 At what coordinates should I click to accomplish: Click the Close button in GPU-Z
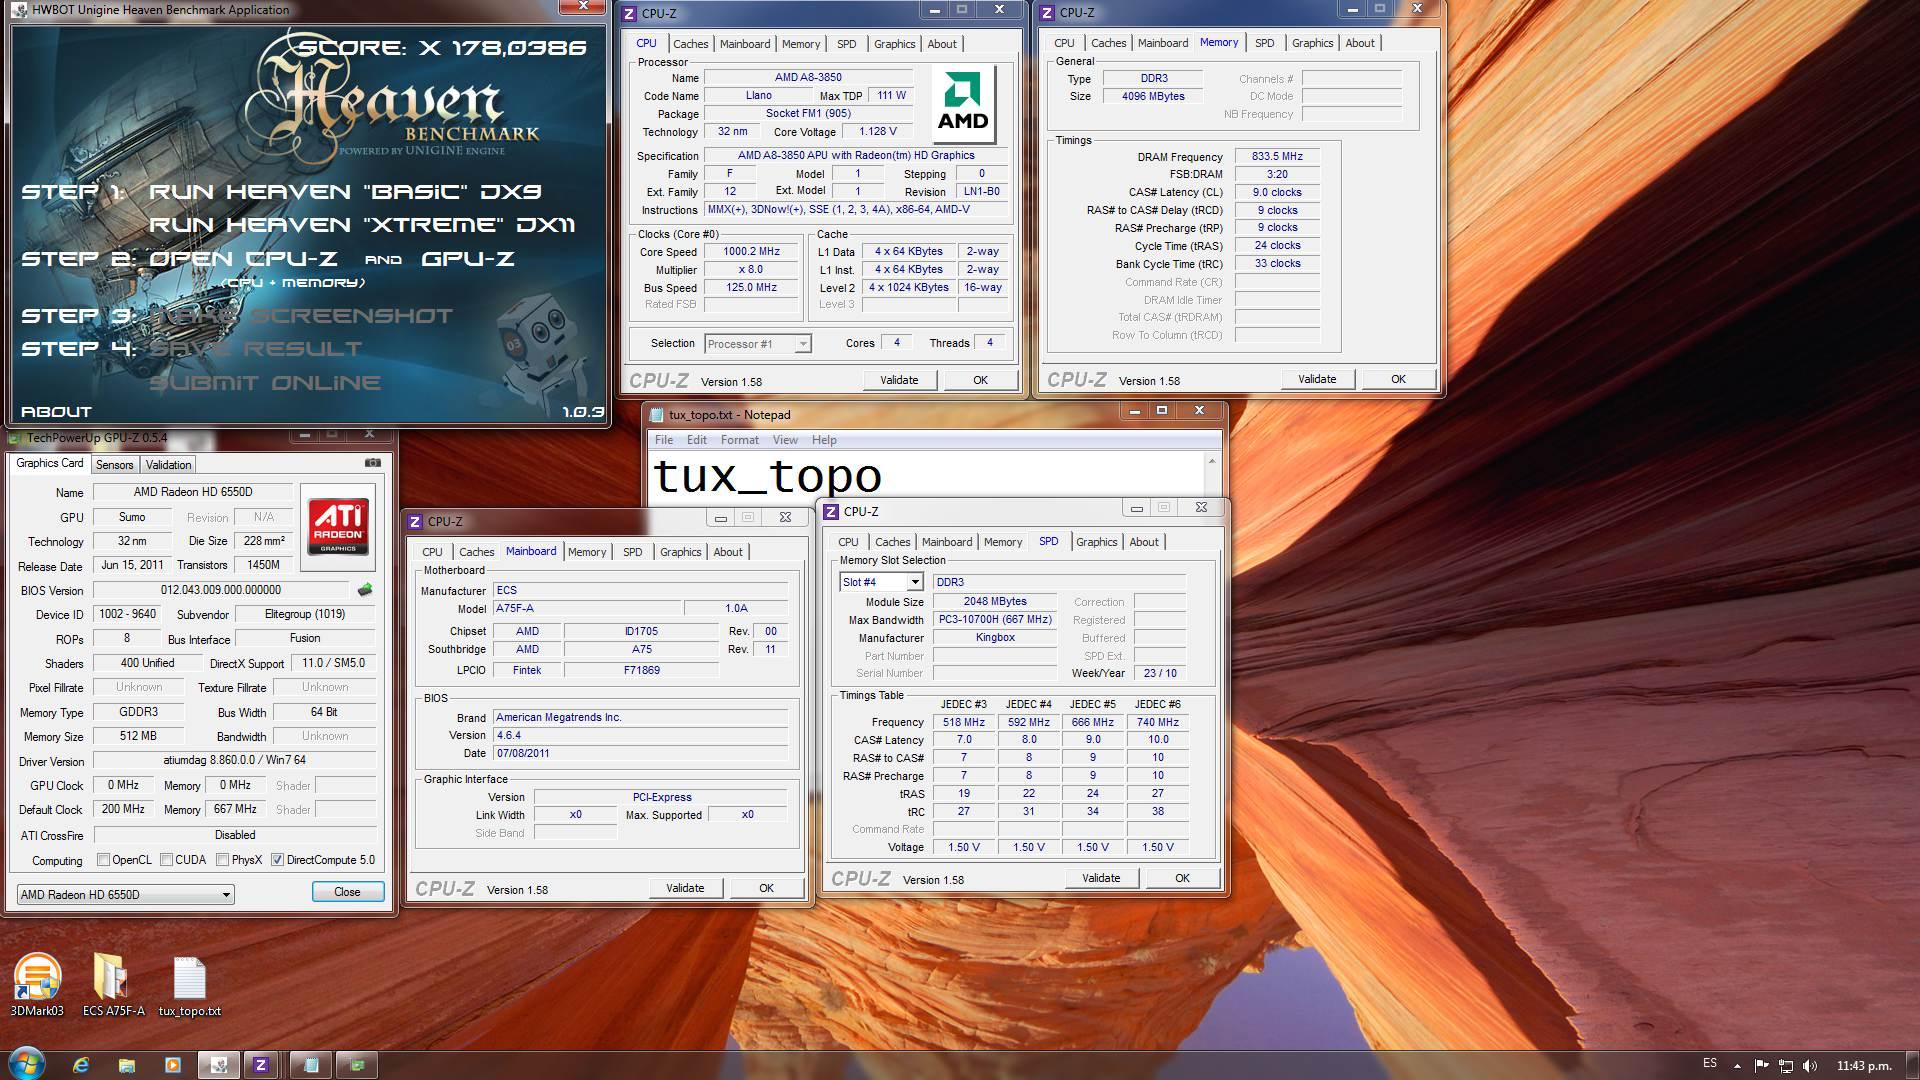347,892
